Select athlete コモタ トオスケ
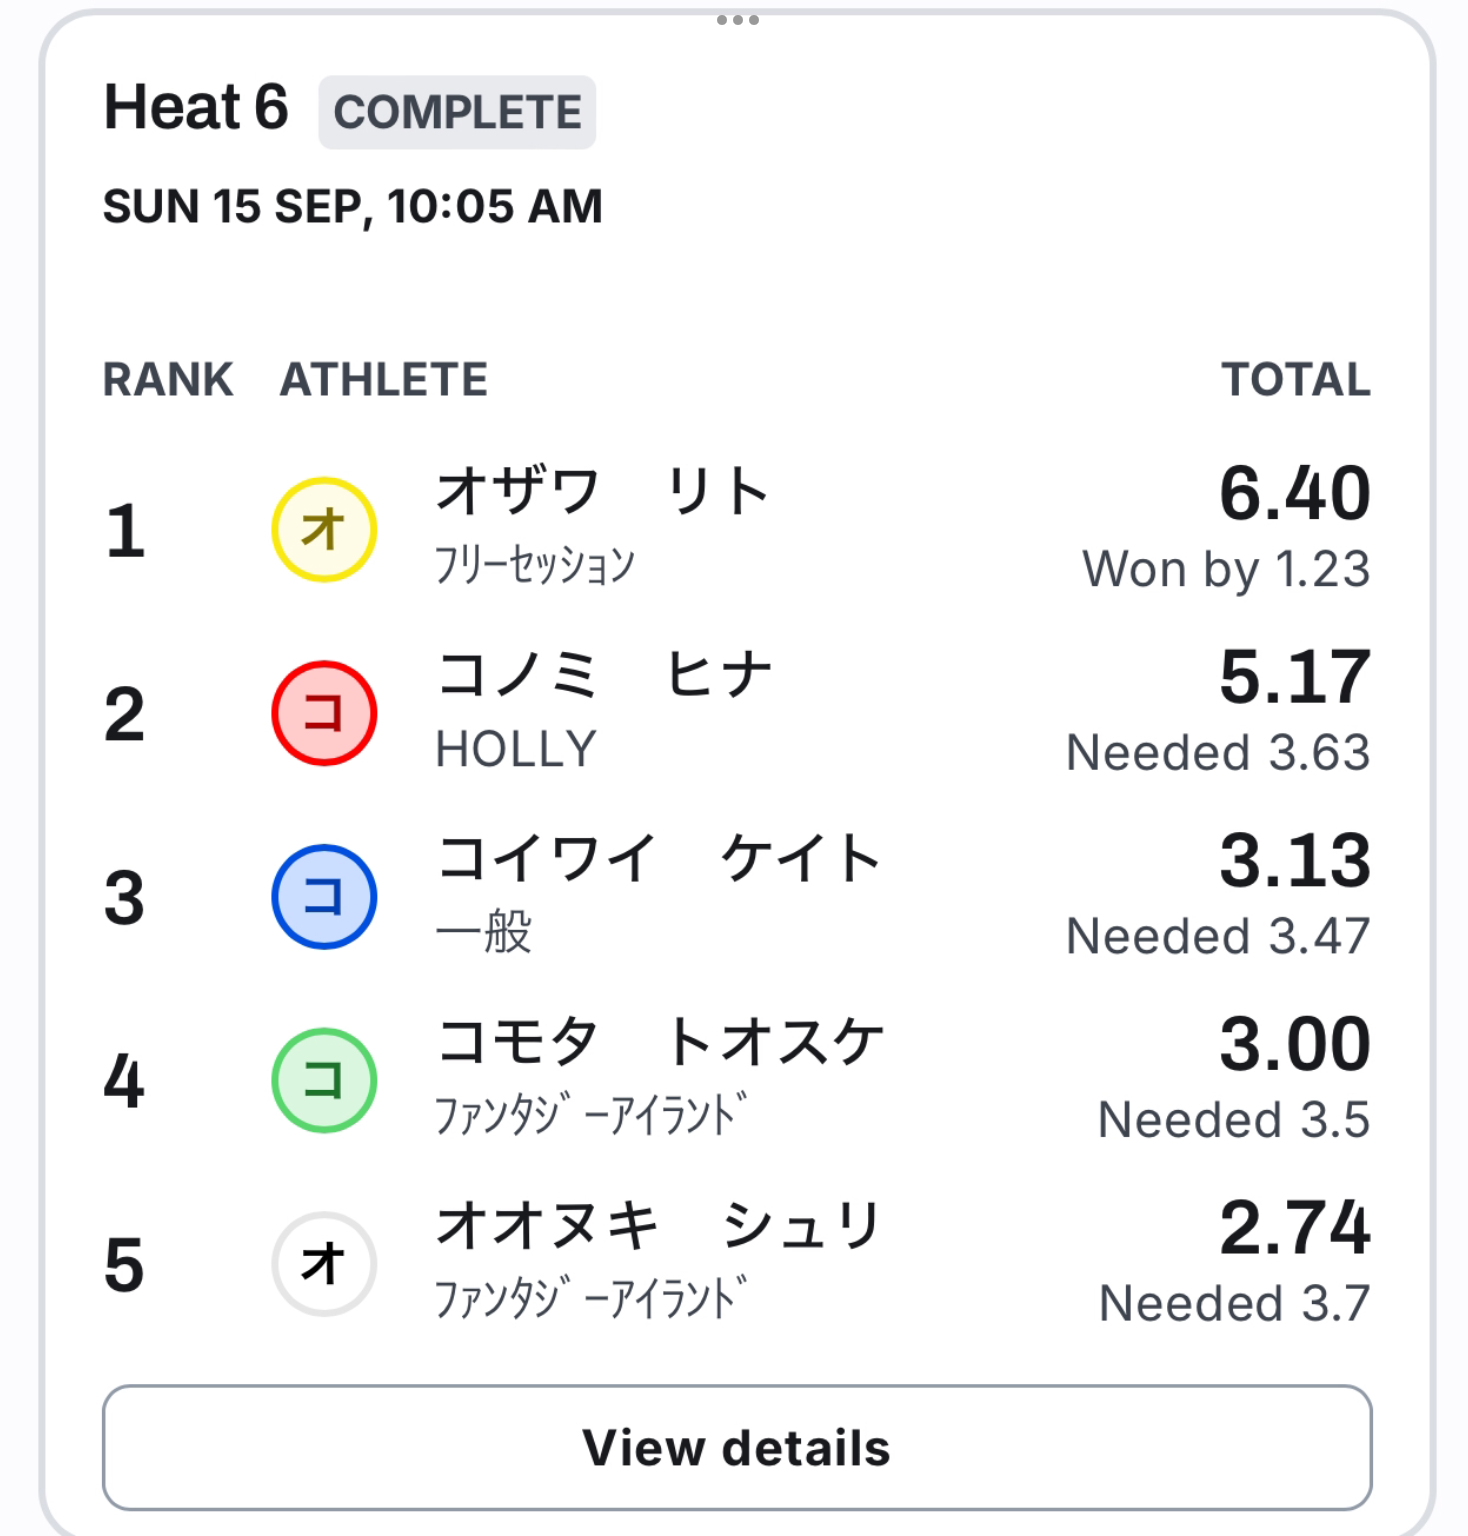 (661, 1042)
